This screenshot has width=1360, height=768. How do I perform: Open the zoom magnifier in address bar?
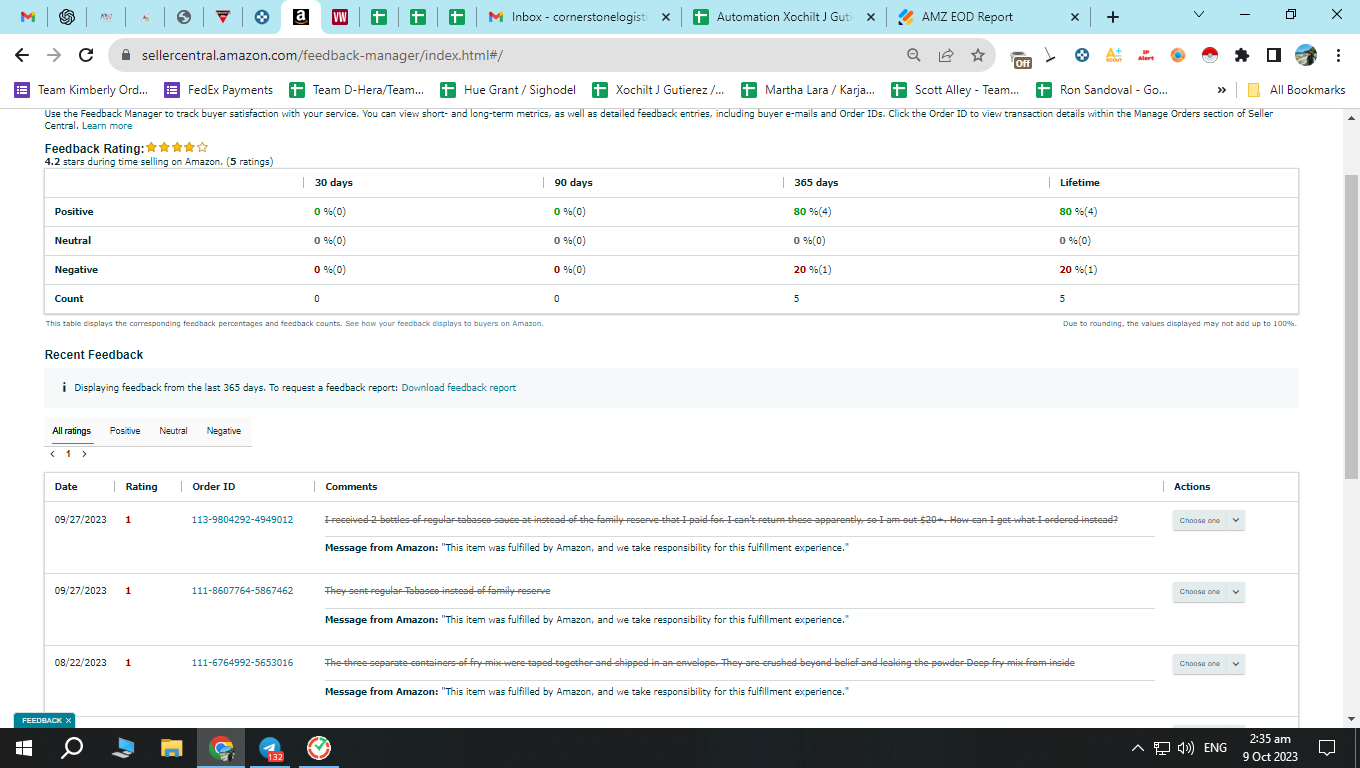tap(914, 55)
